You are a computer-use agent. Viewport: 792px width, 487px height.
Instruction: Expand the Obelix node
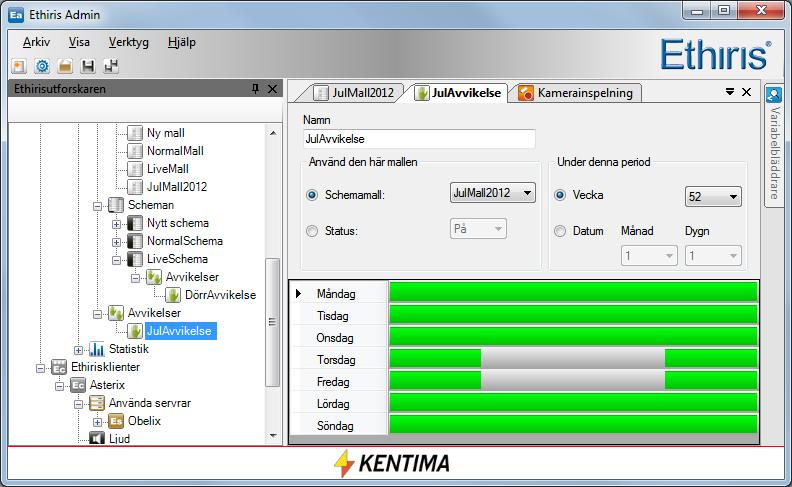point(97,422)
